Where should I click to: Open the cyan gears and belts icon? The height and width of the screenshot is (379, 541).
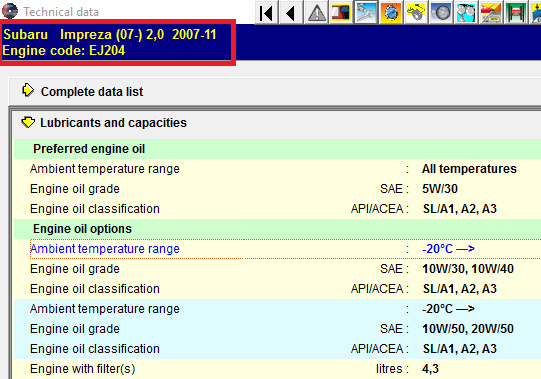tap(465, 13)
